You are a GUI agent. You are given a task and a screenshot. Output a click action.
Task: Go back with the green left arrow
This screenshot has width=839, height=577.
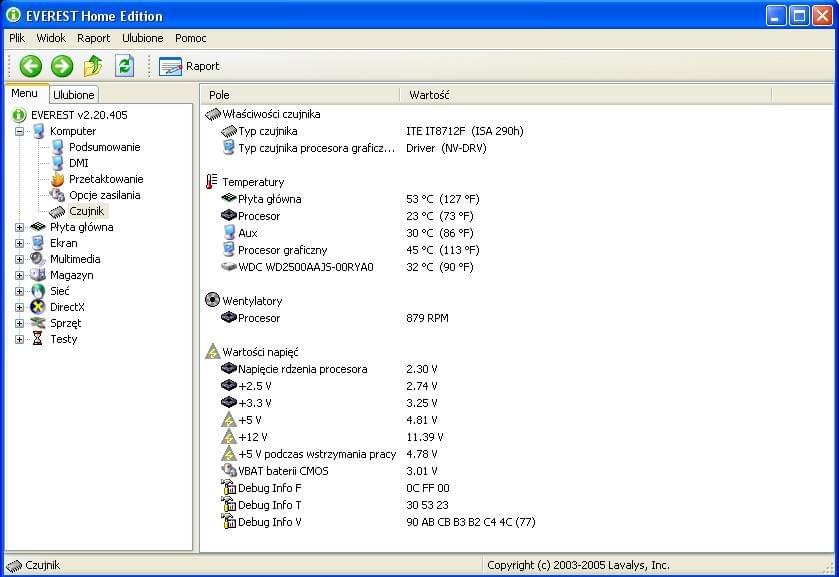coord(30,66)
